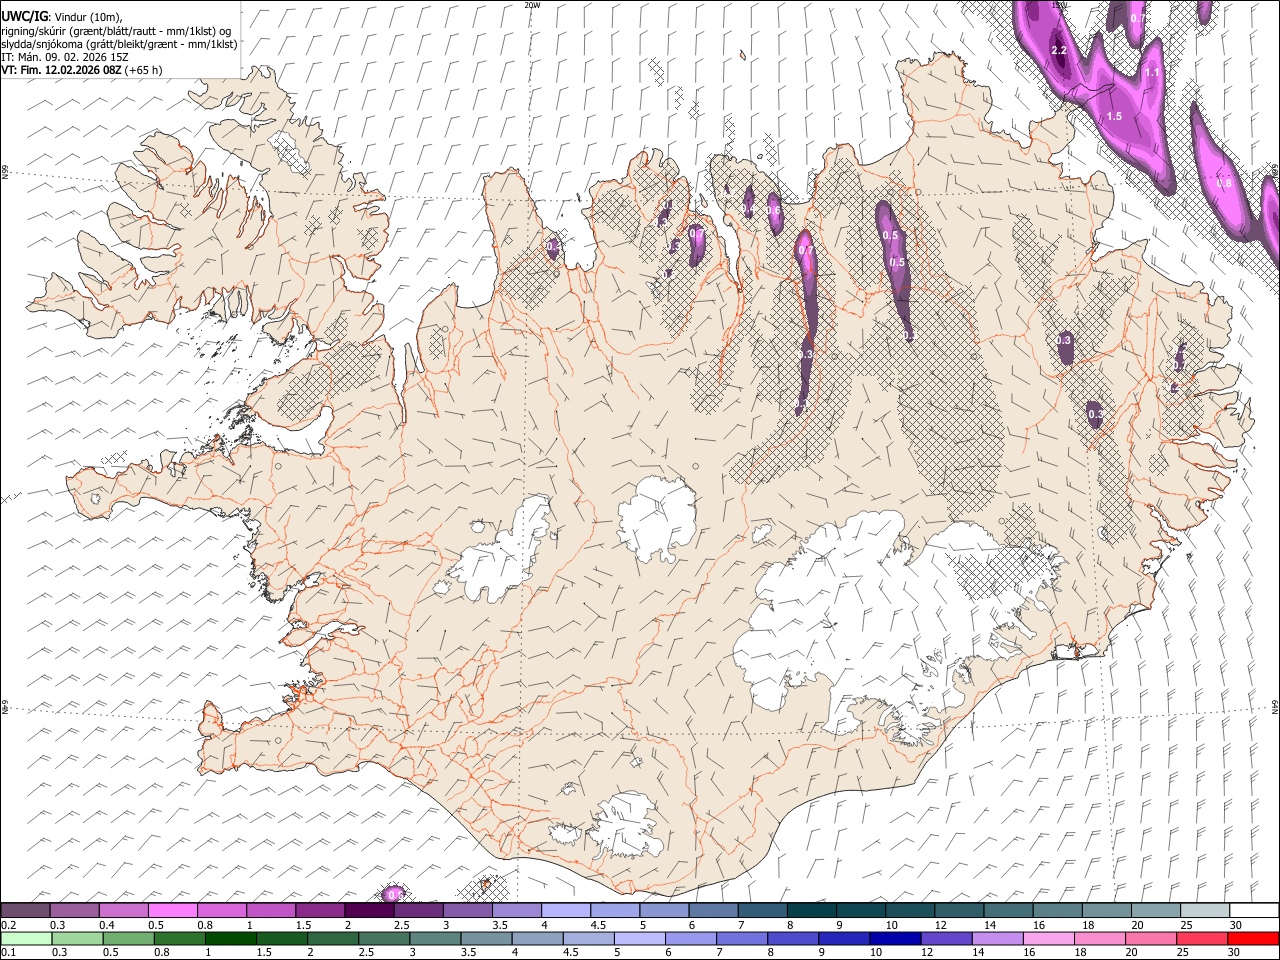Screen dimensions: 1280x960
Task: Click the long purple snow cell labelled 0.5 twice
Action: click(893, 268)
